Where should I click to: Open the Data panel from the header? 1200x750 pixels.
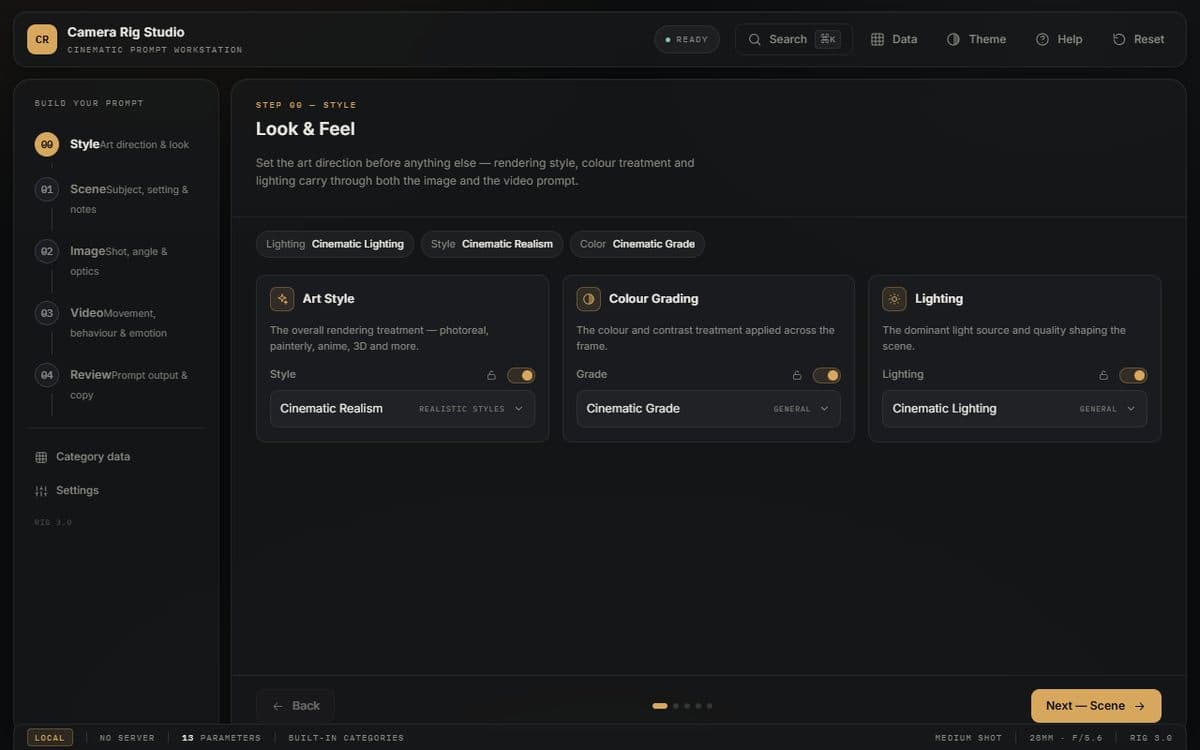pyautogui.click(x=894, y=39)
